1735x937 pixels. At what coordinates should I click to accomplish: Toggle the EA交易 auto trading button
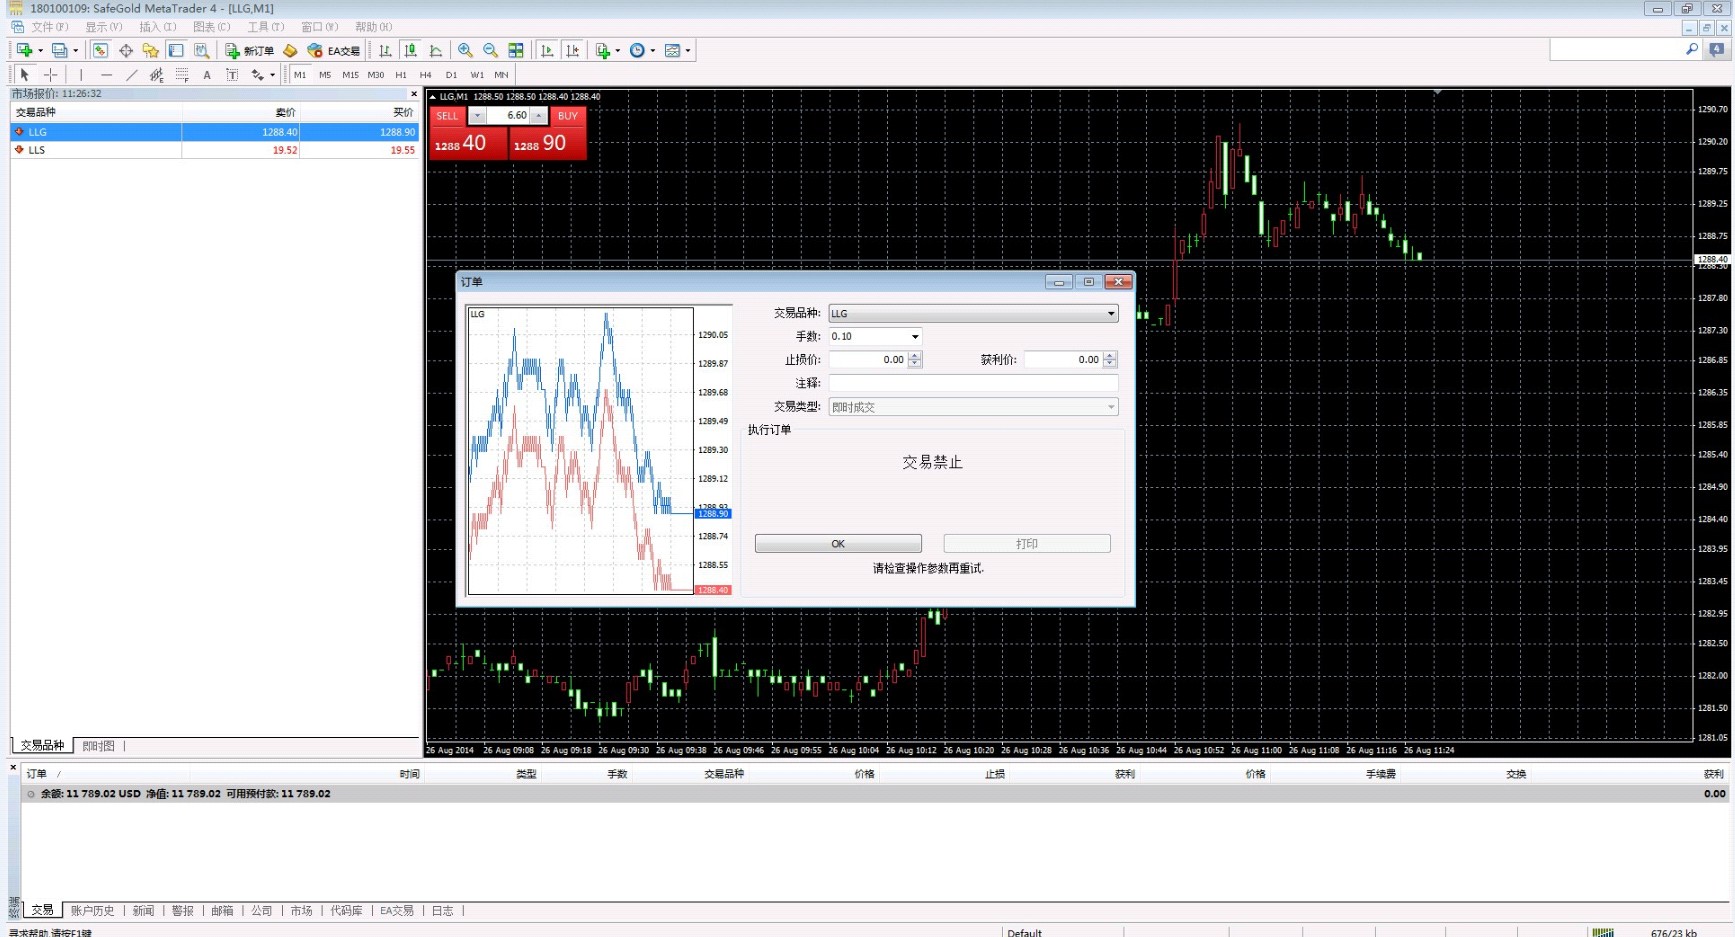(x=334, y=50)
